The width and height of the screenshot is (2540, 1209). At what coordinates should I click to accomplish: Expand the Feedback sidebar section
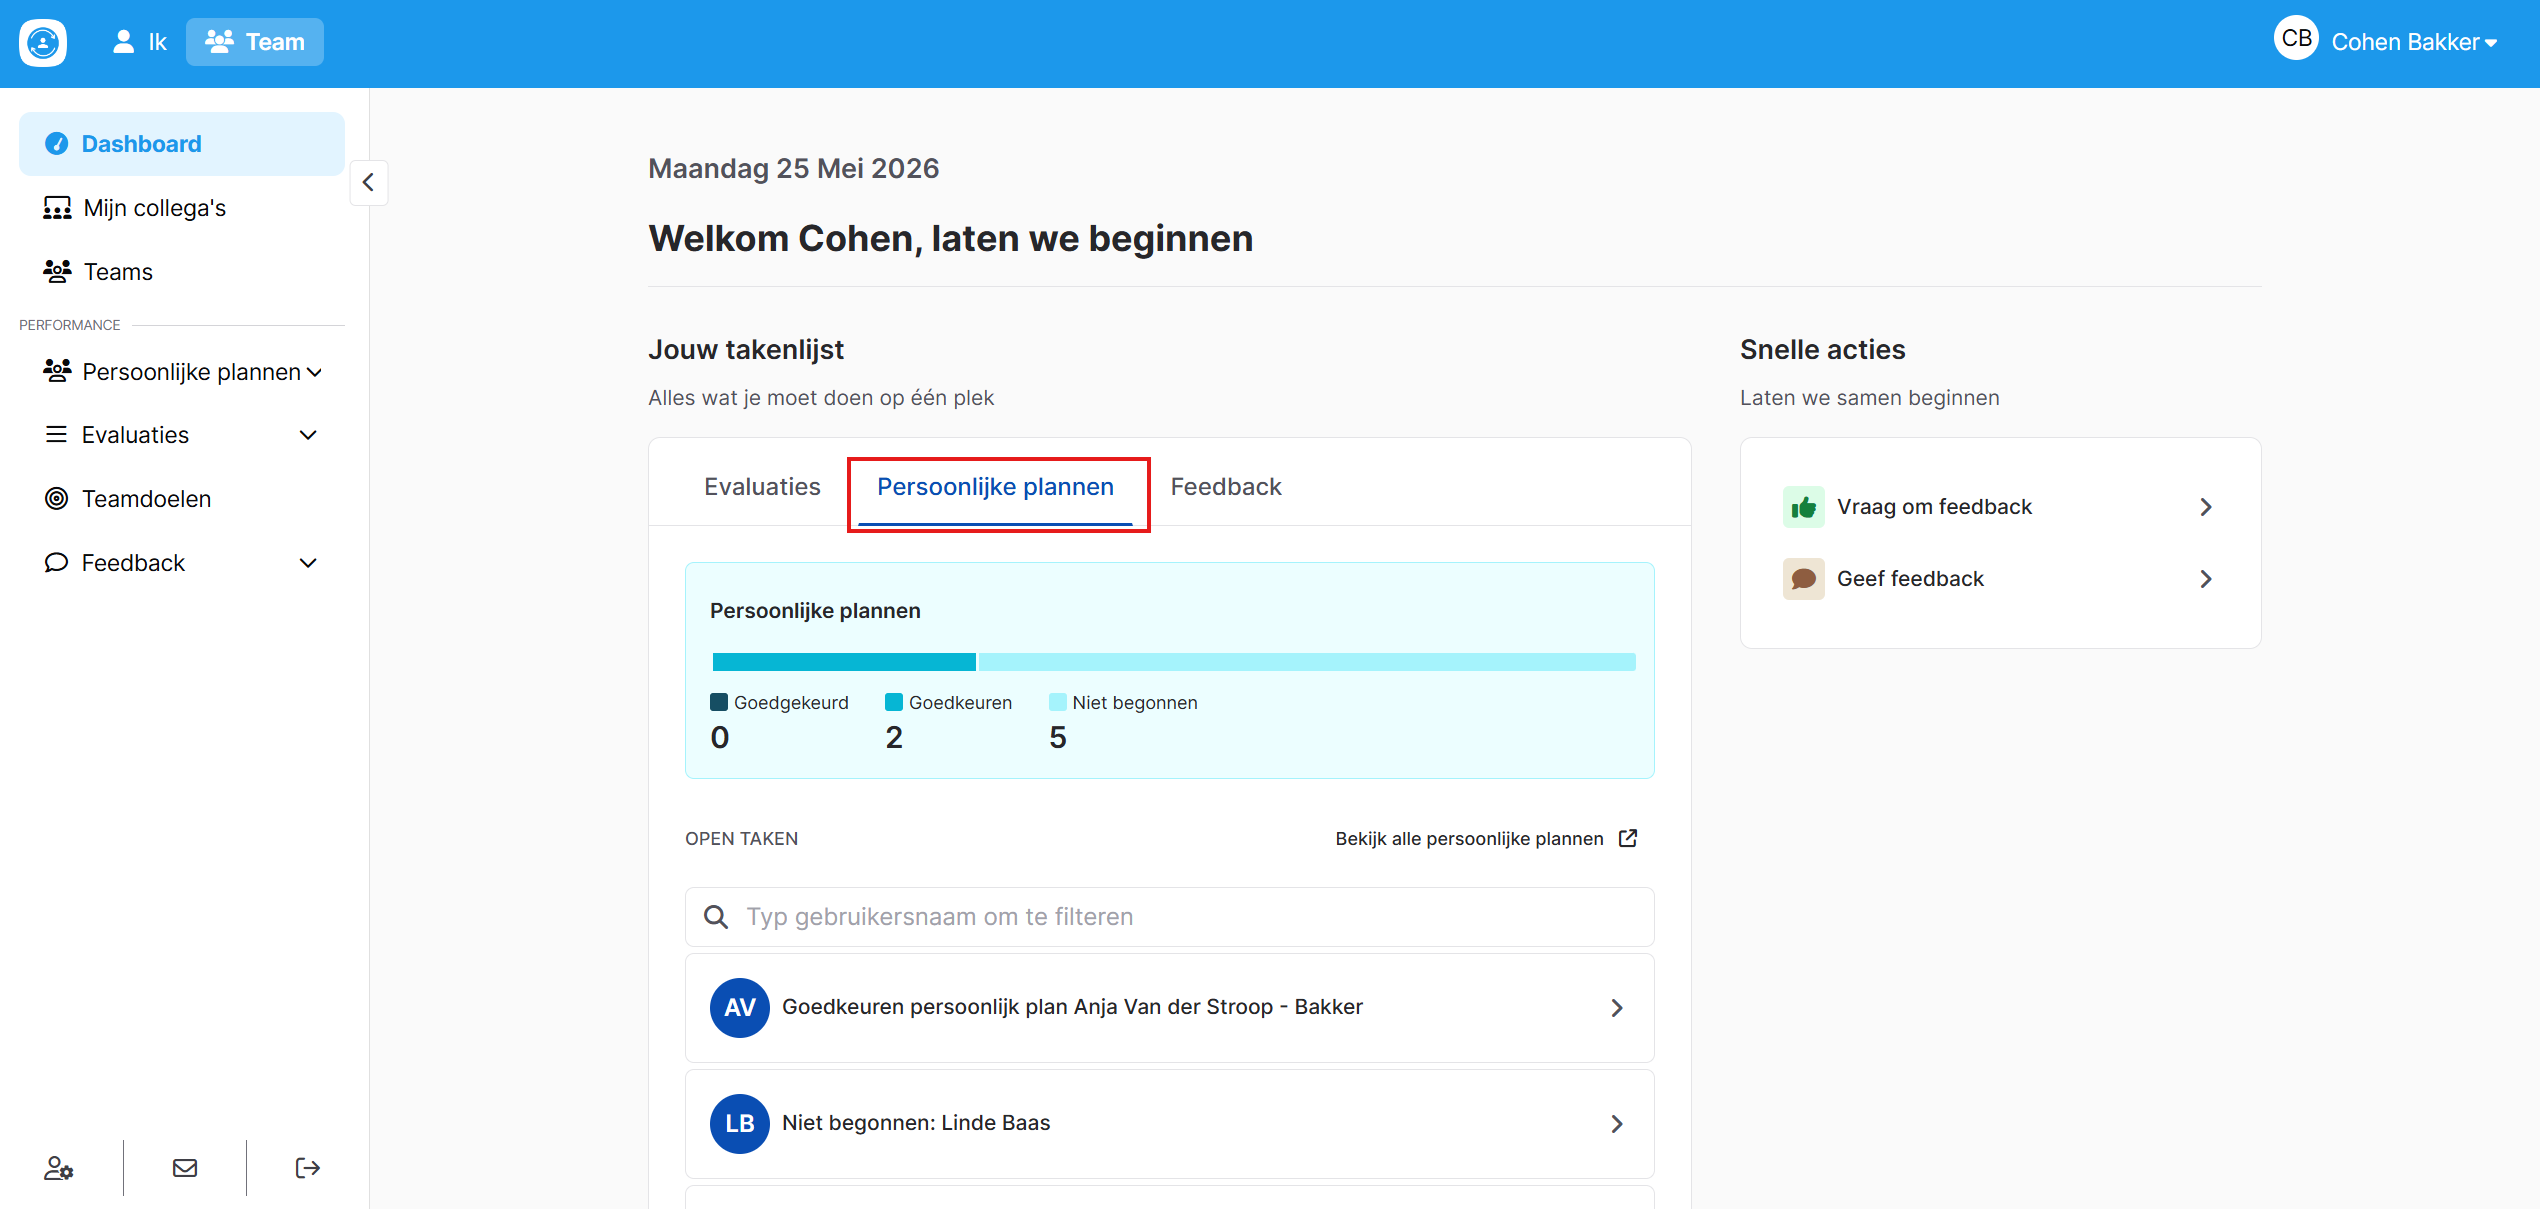[x=182, y=563]
